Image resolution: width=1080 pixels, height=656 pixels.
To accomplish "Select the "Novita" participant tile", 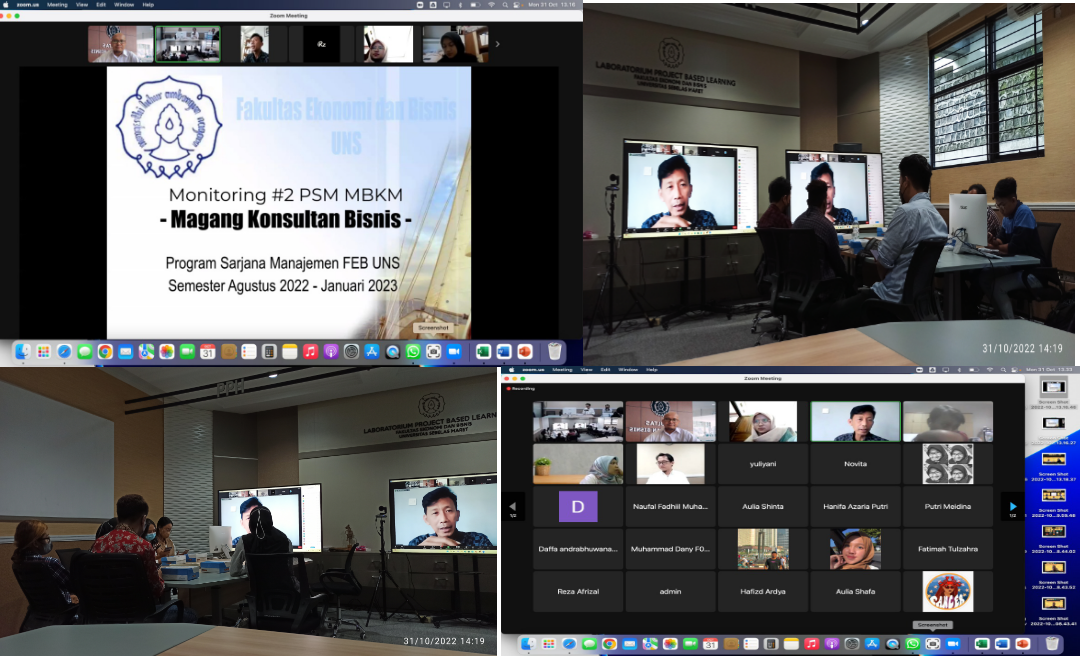I will [x=855, y=464].
